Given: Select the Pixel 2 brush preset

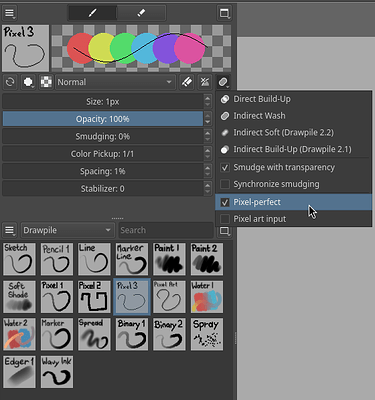Looking at the screenshot, I should tap(94, 297).
